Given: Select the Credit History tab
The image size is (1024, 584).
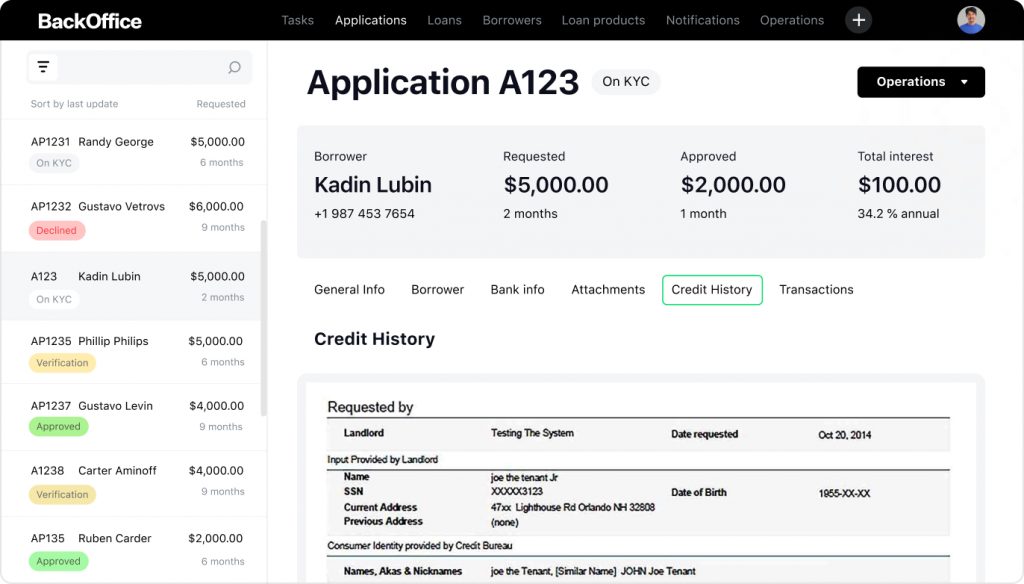Looking at the screenshot, I should pyautogui.click(x=712, y=289).
